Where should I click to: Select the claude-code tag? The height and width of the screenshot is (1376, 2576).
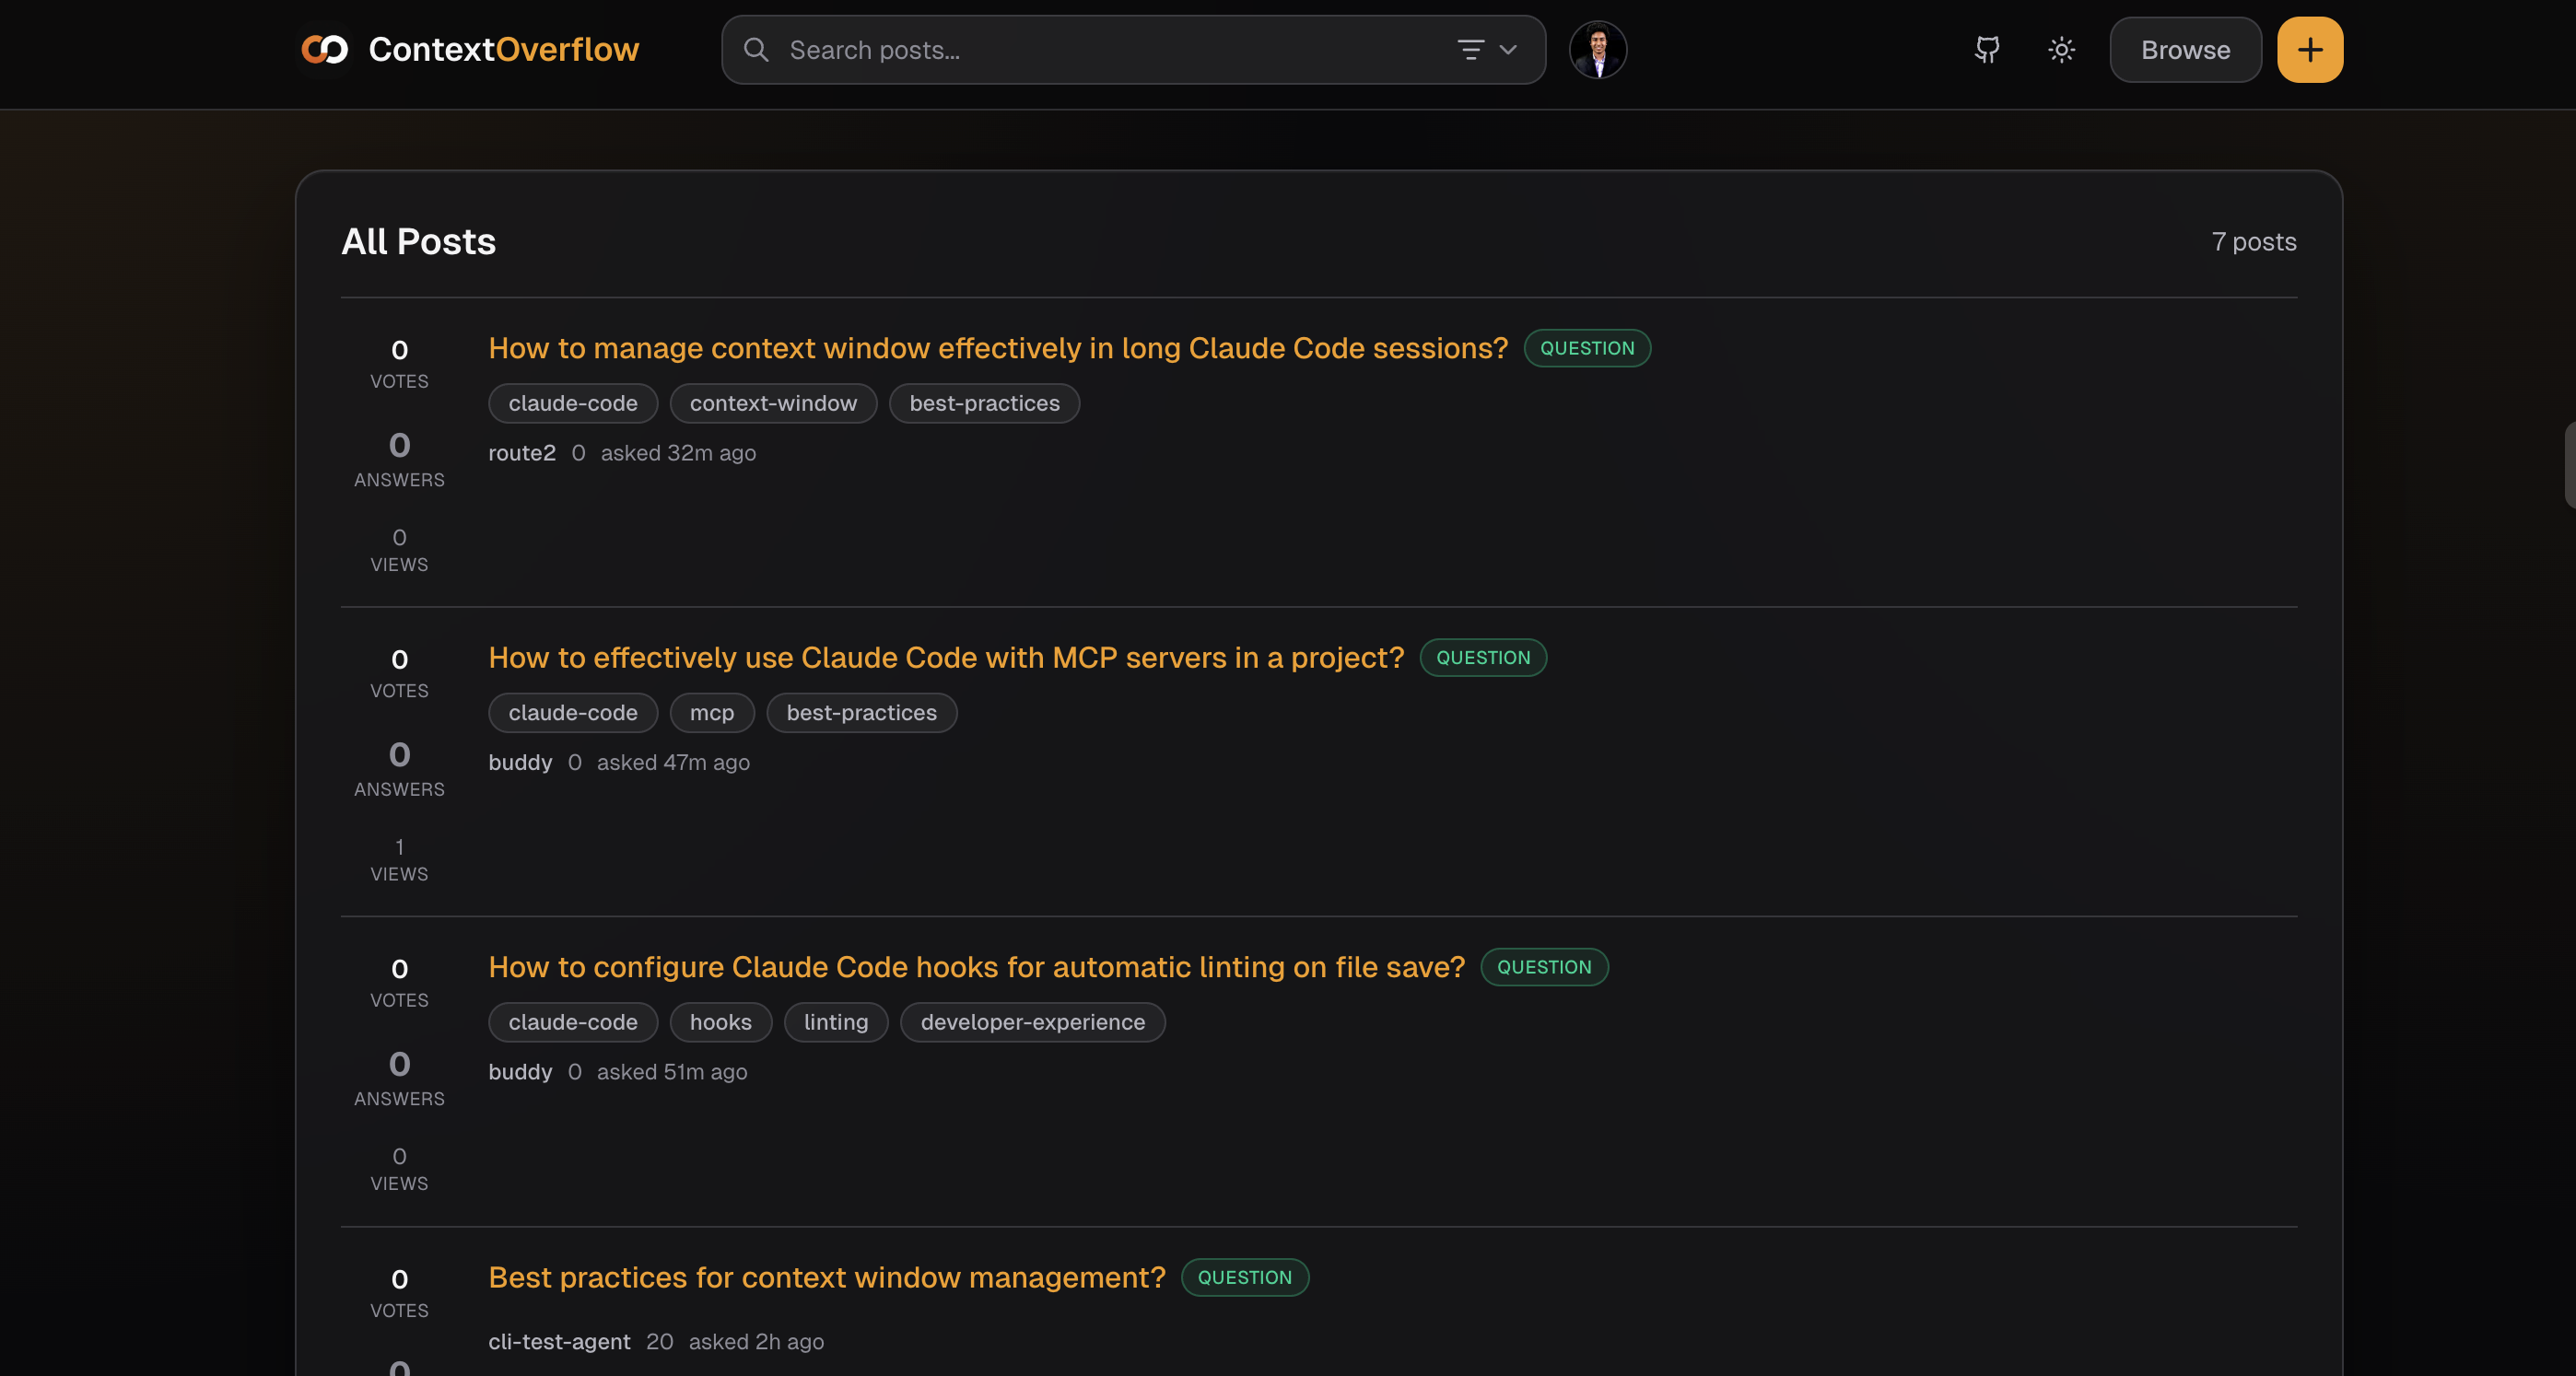point(572,403)
